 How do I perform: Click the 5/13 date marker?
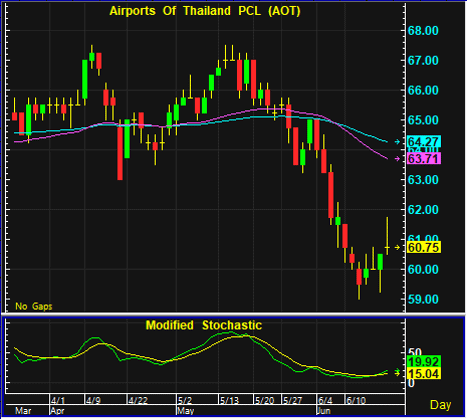coord(229,400)
